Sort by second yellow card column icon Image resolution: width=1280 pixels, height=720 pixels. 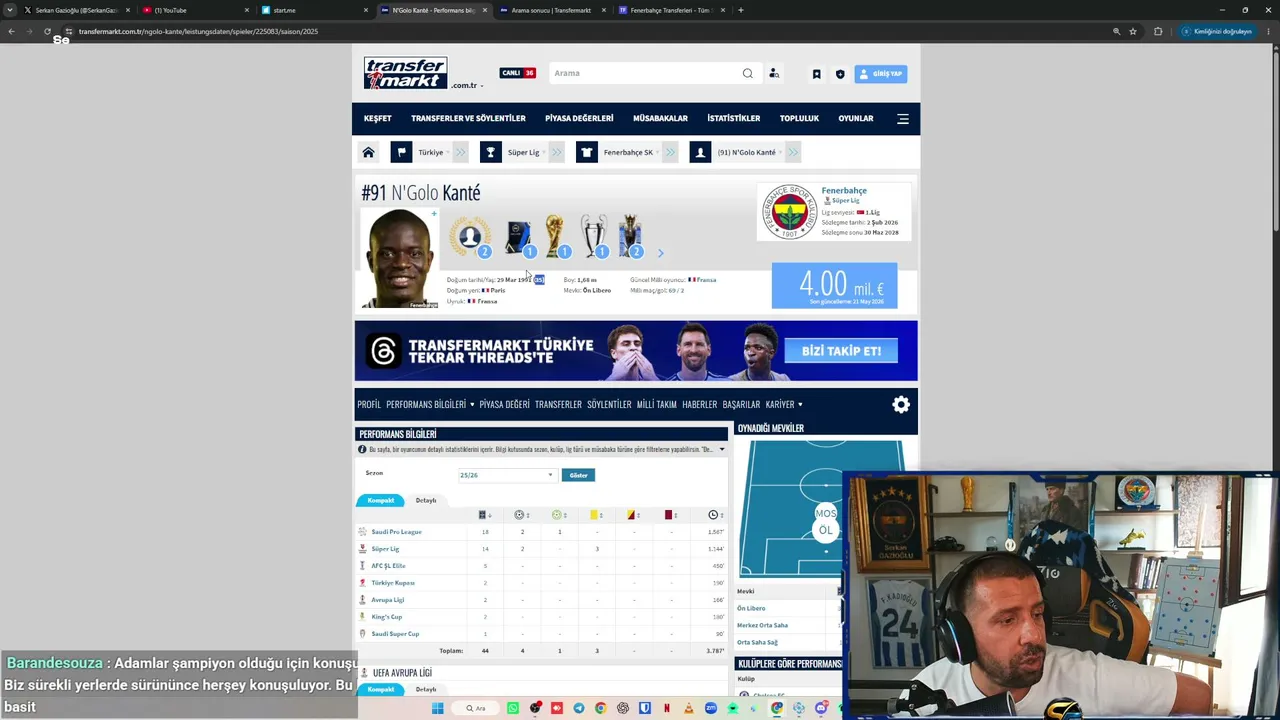click(631, 515)
